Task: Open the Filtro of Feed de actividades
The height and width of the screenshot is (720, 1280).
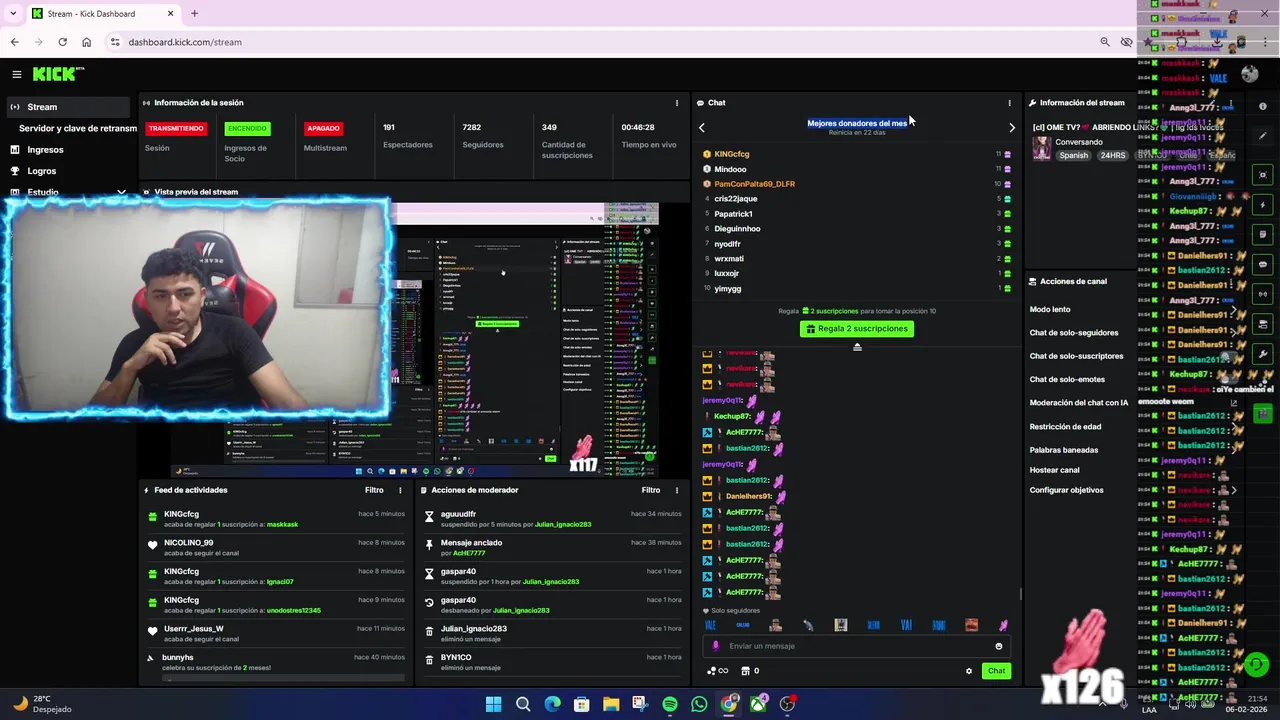Action: (x=374, y=490)
